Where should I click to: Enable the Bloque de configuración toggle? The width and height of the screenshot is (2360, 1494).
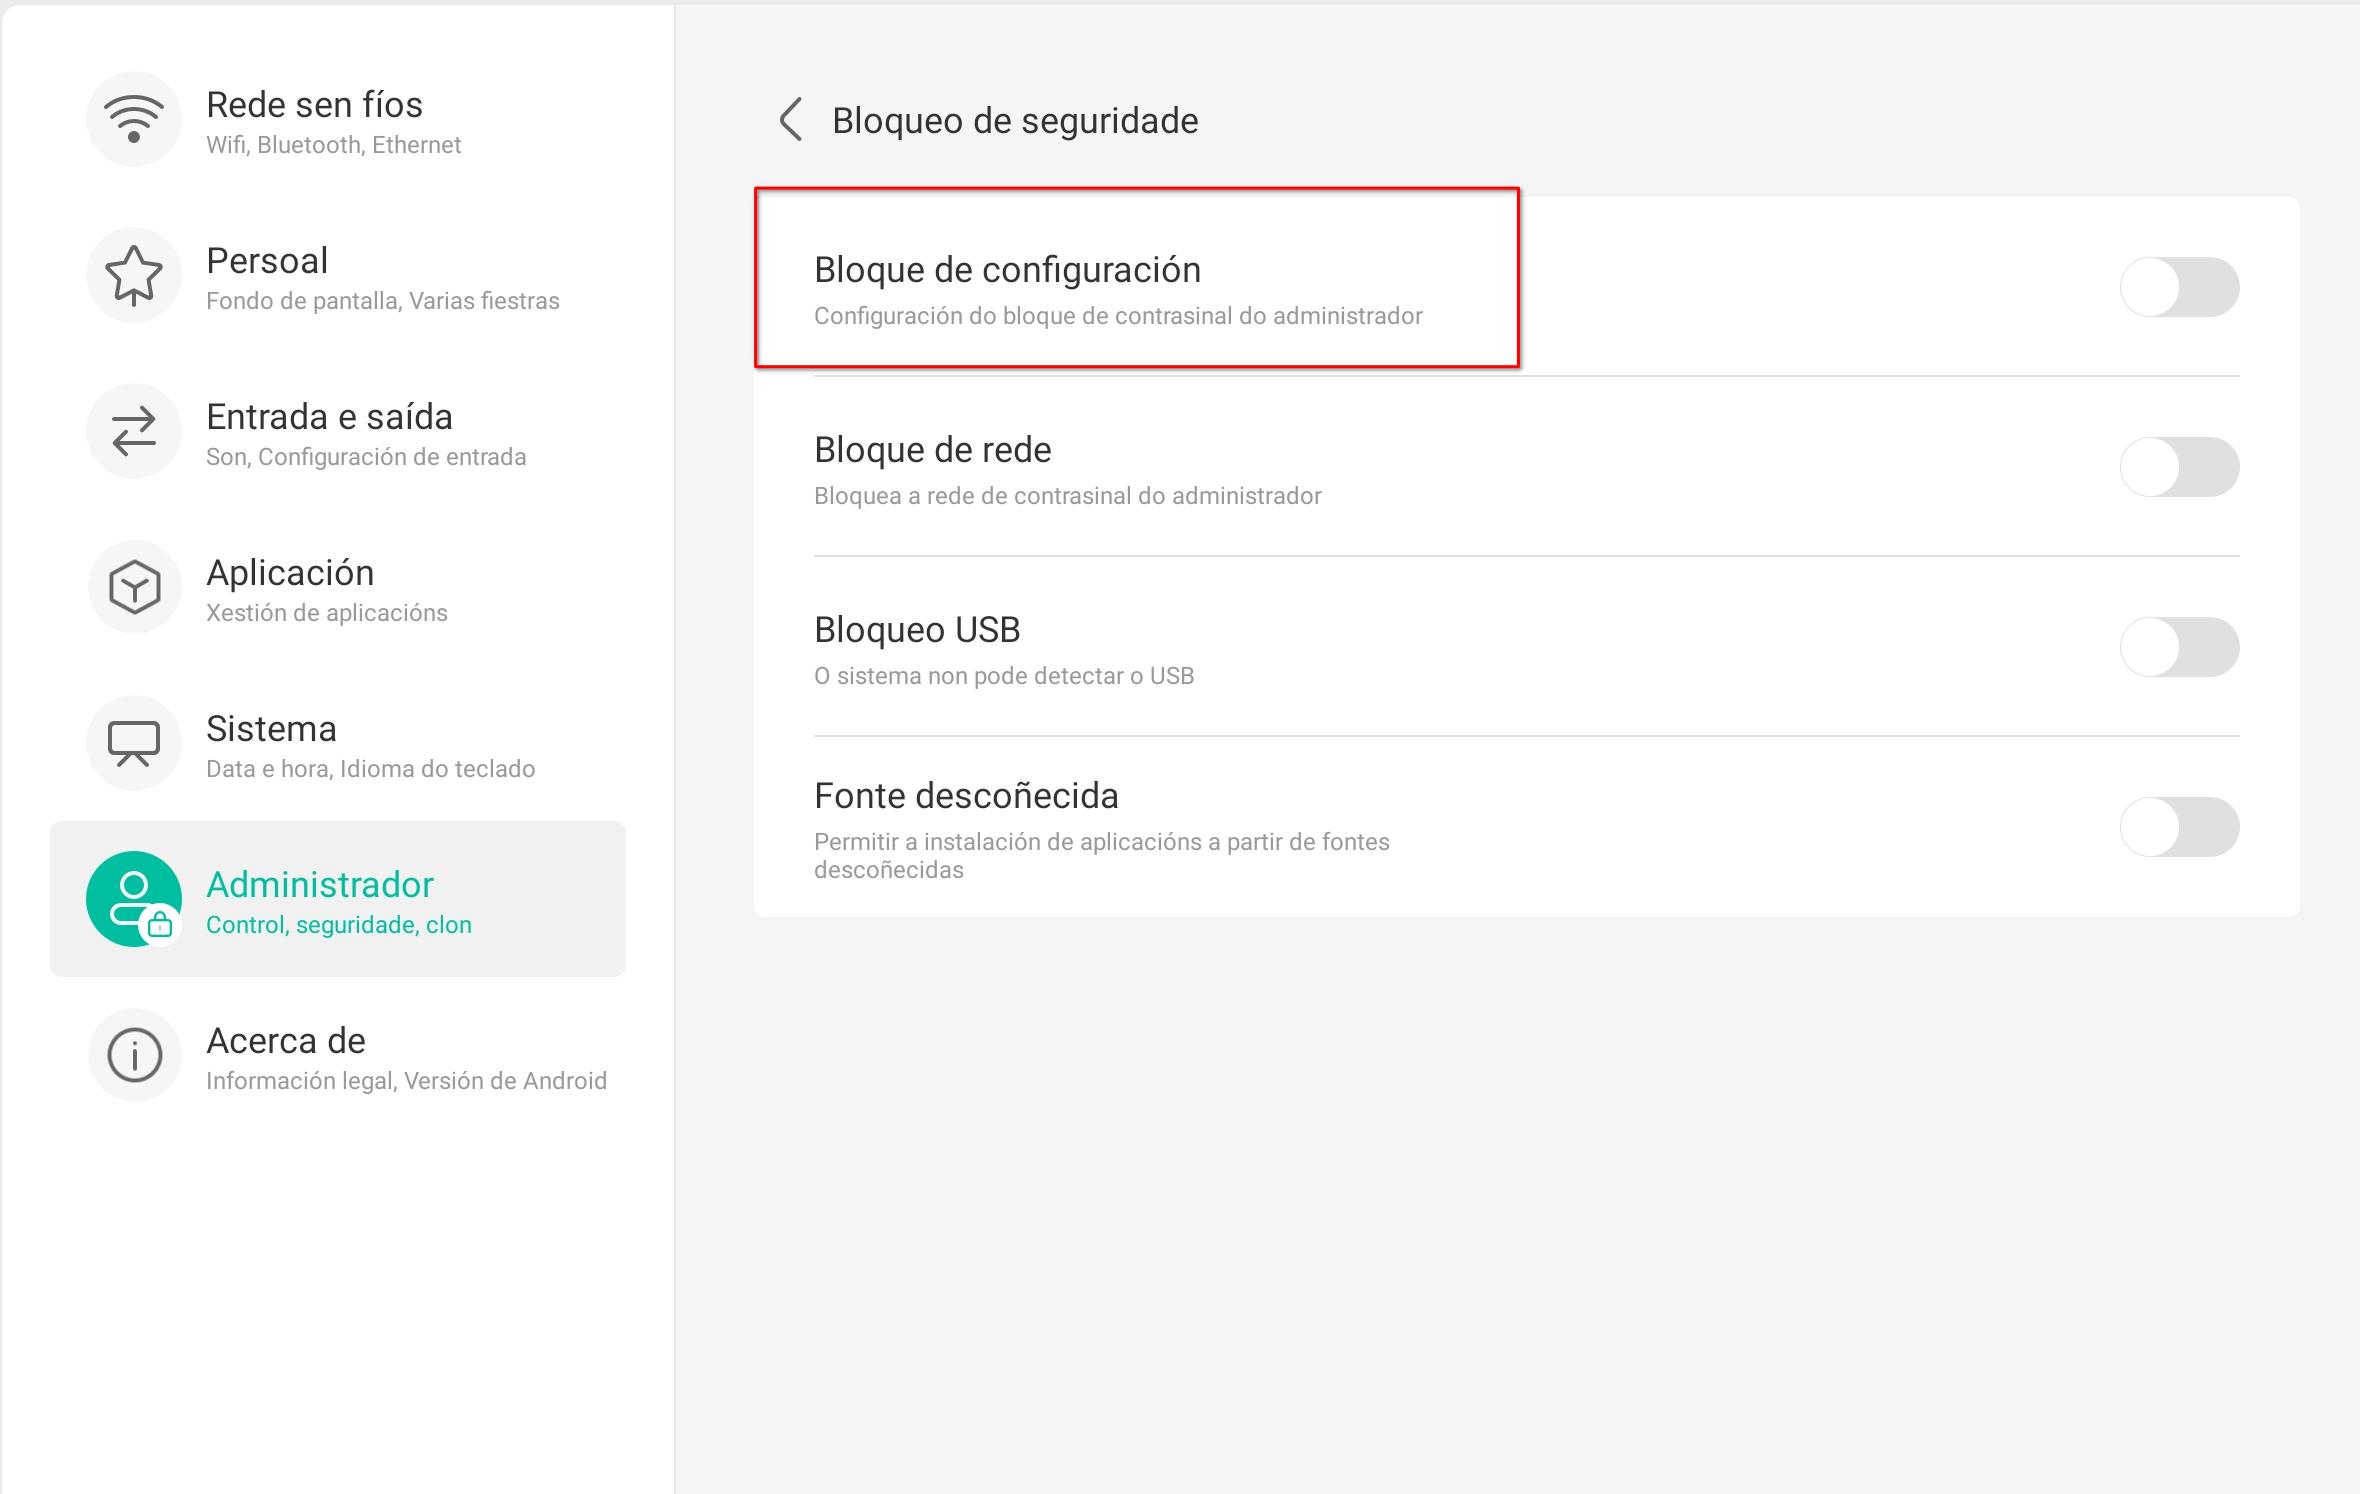2181,287
